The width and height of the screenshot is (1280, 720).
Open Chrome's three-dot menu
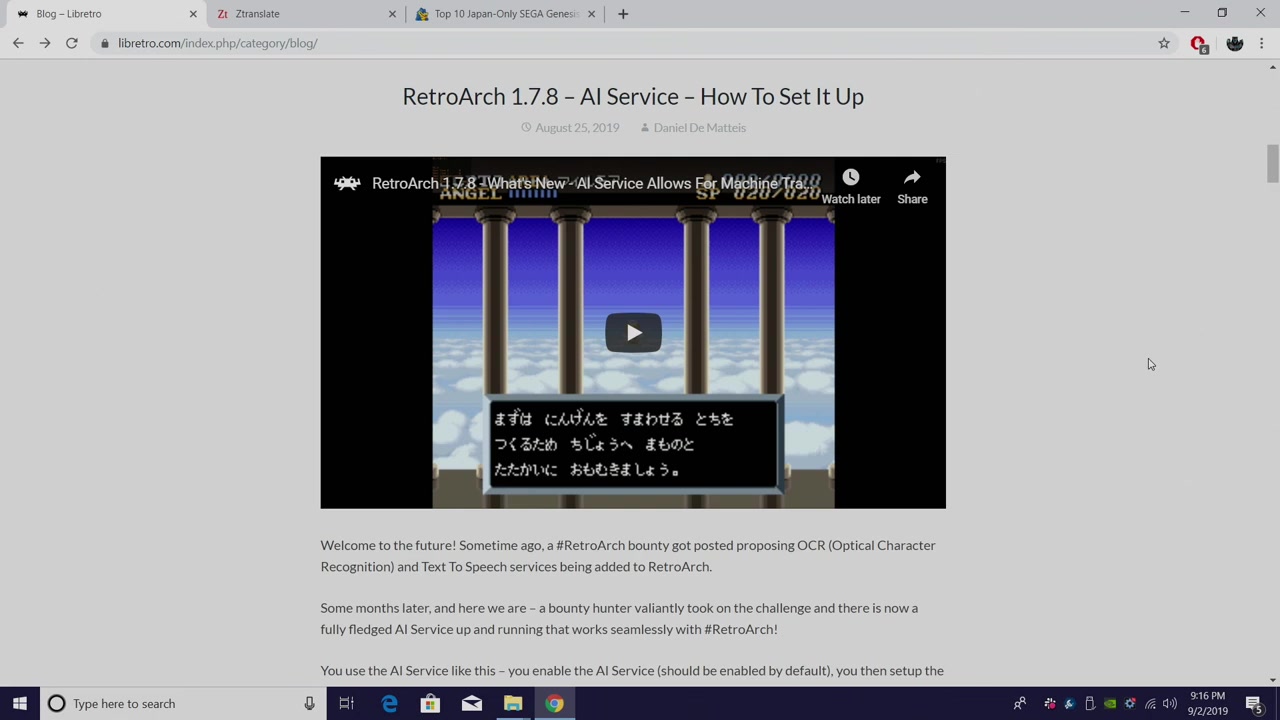(1261, 43)
